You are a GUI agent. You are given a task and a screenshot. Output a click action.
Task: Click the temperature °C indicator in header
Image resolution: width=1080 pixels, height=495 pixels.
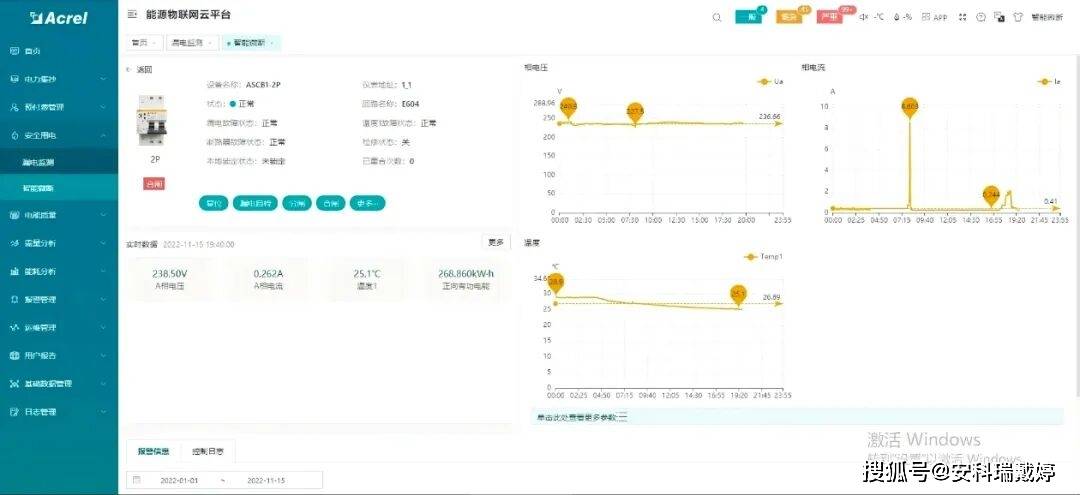(x=879, y=17)
